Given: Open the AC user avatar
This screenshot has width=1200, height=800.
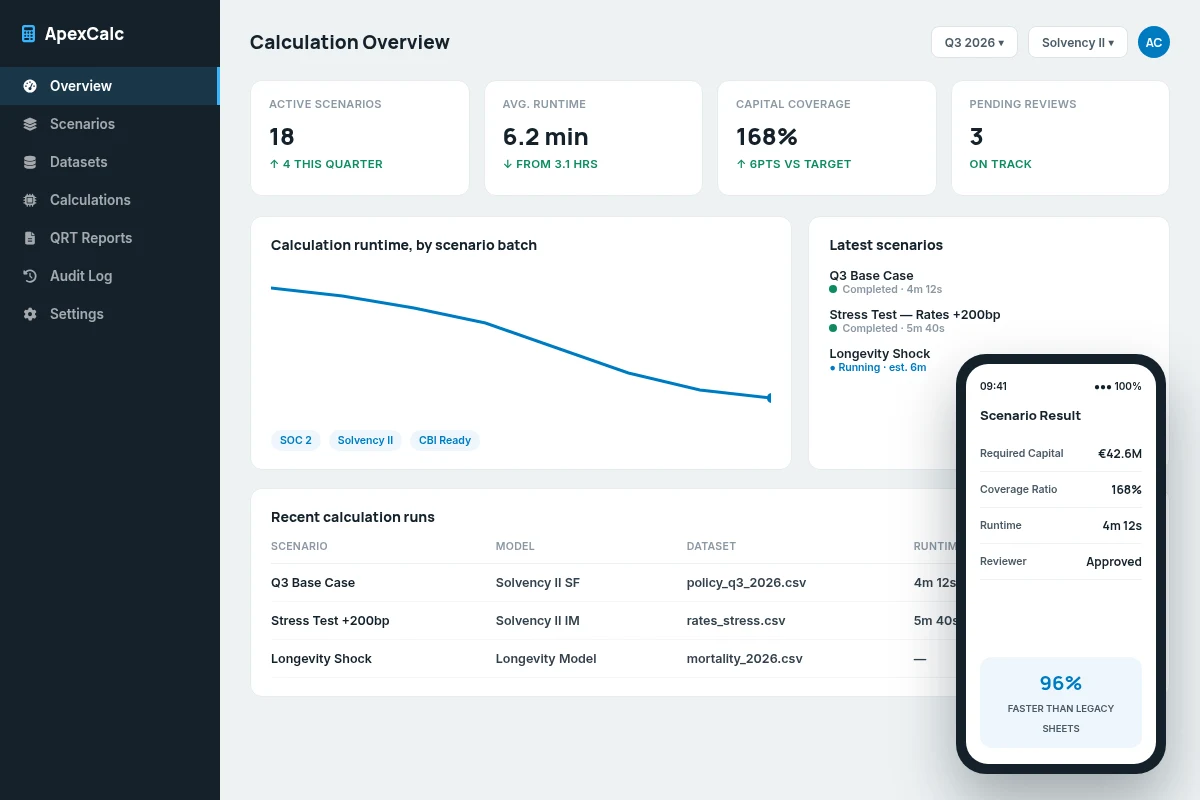Looking at the screenshot, I should tap(1154, 42).
